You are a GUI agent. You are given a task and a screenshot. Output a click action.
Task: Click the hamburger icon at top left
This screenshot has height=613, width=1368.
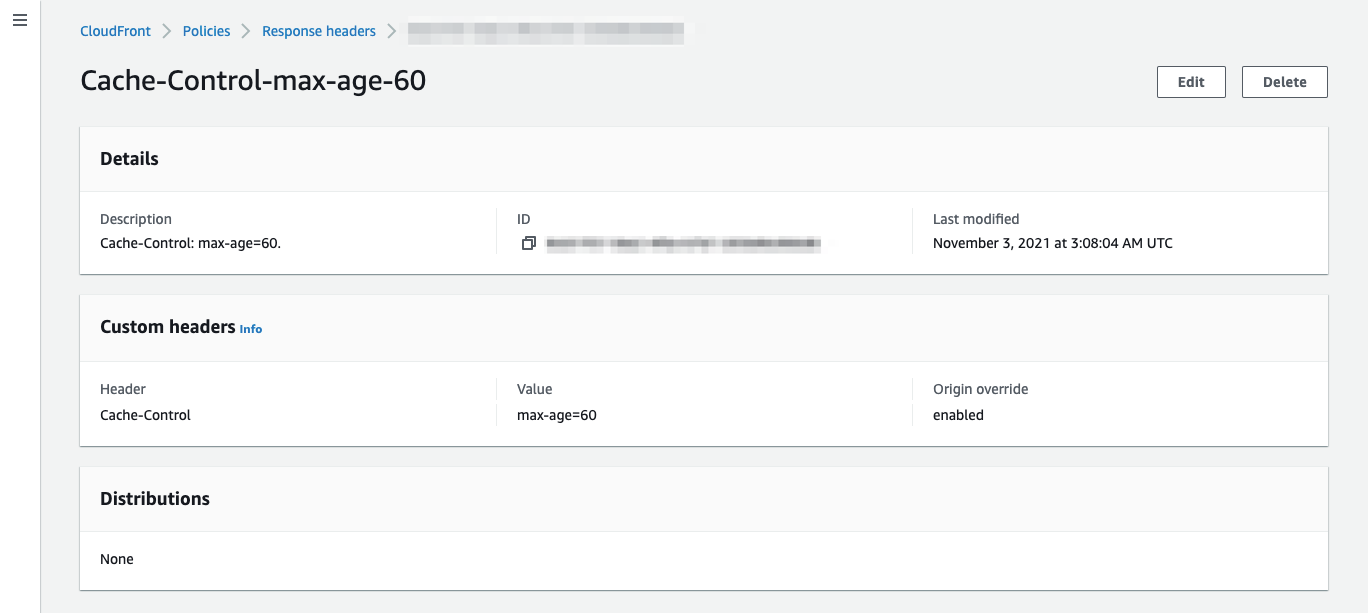click(20, 20)
